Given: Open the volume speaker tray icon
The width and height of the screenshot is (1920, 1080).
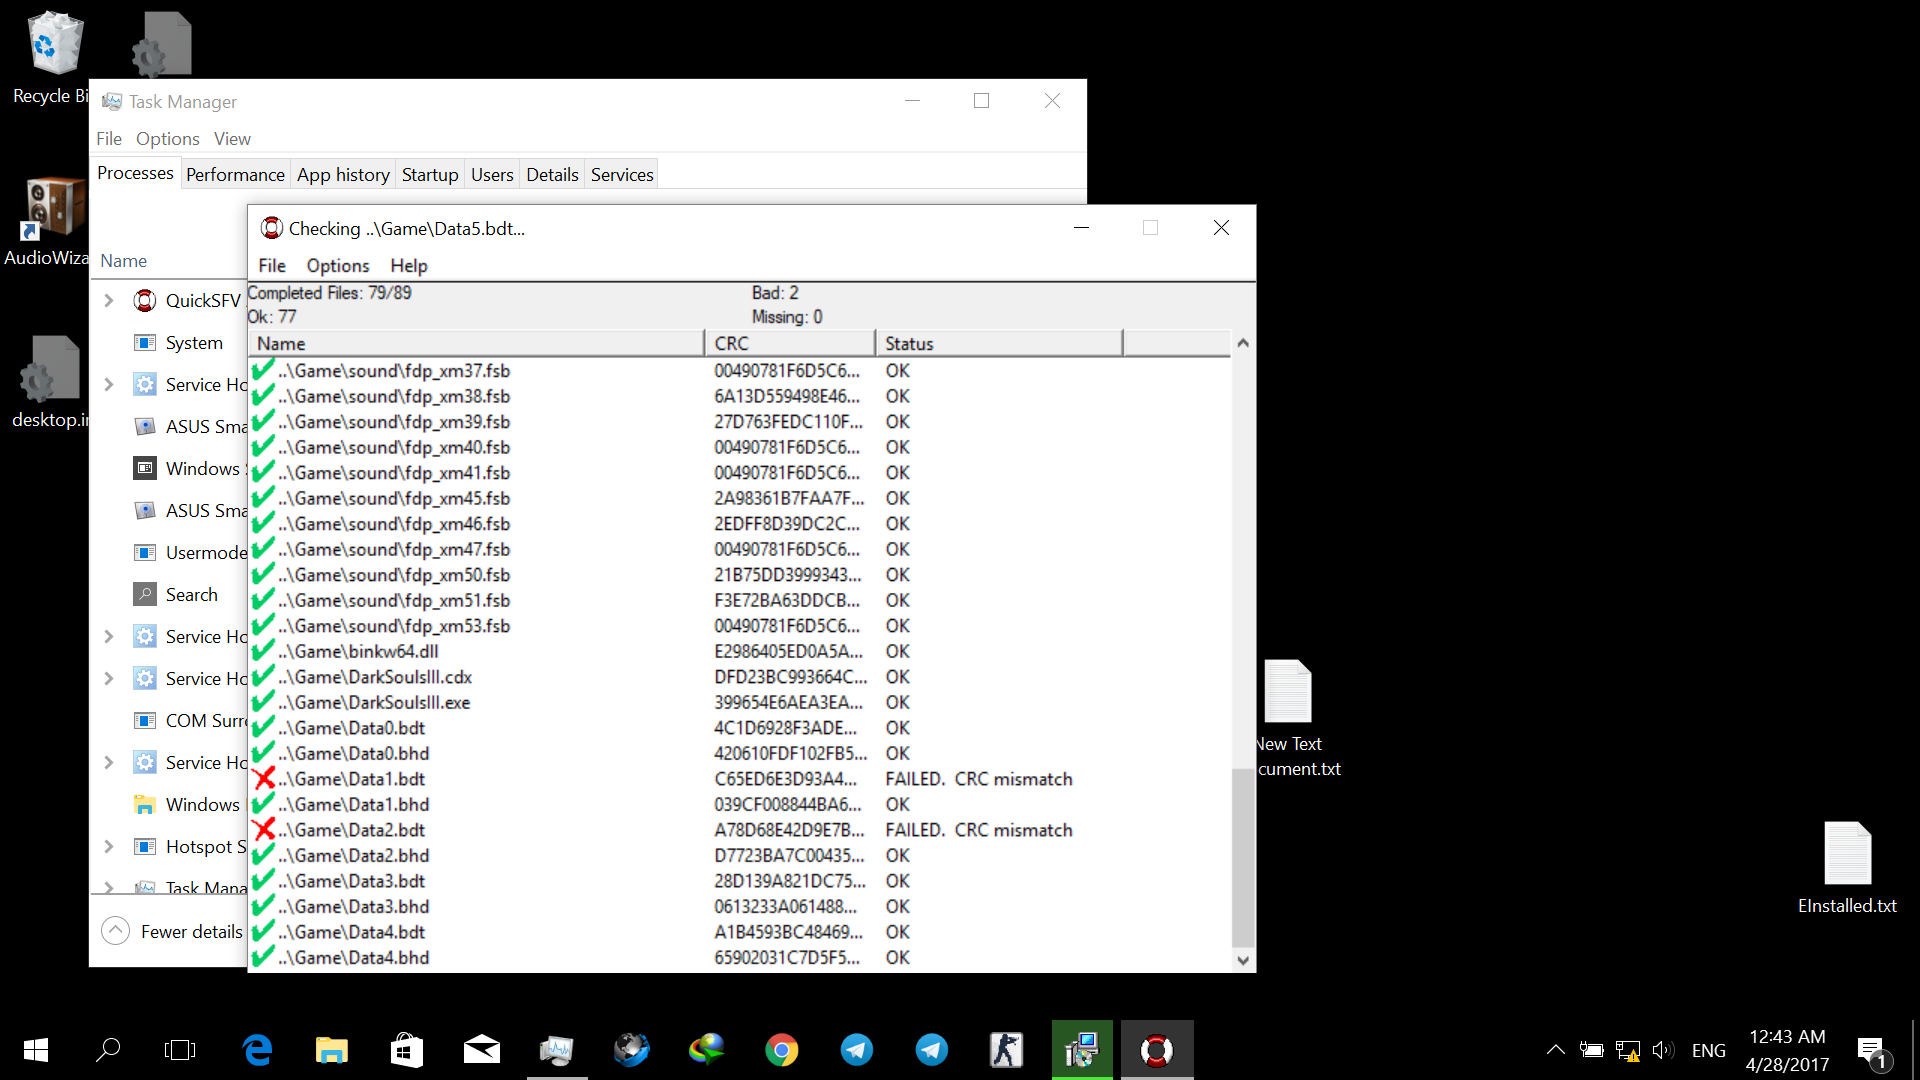Looking at the screenshot, I should click(1662, 1050).
